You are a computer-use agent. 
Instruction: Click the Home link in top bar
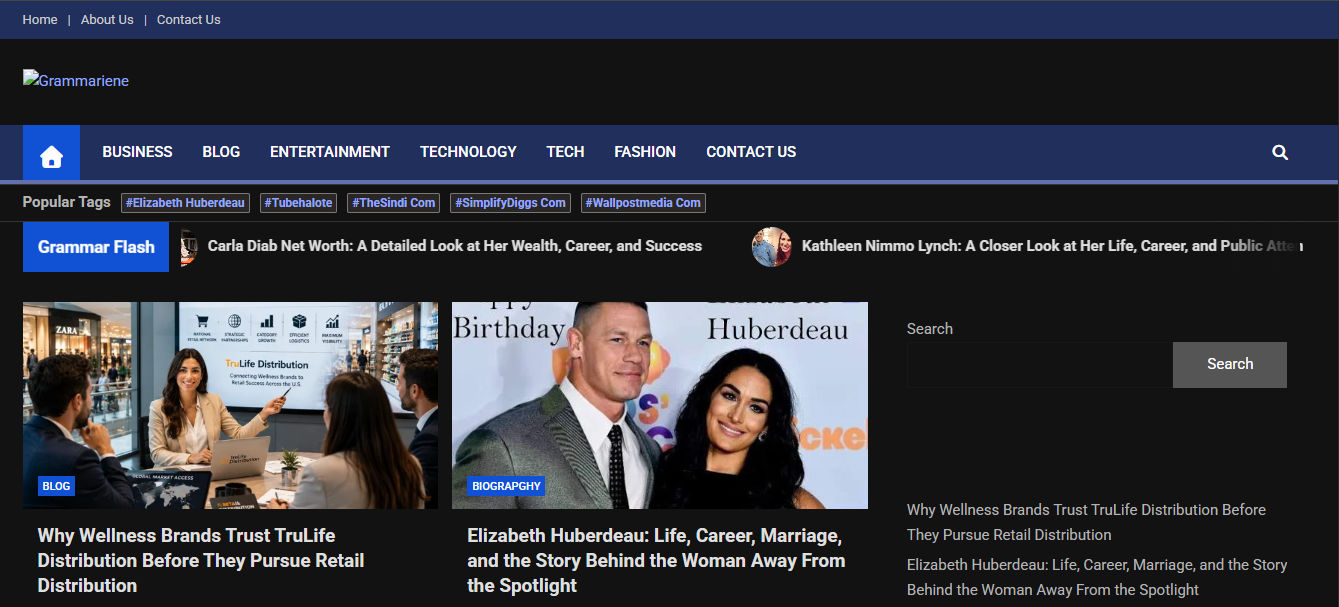[x=40, y=20]
